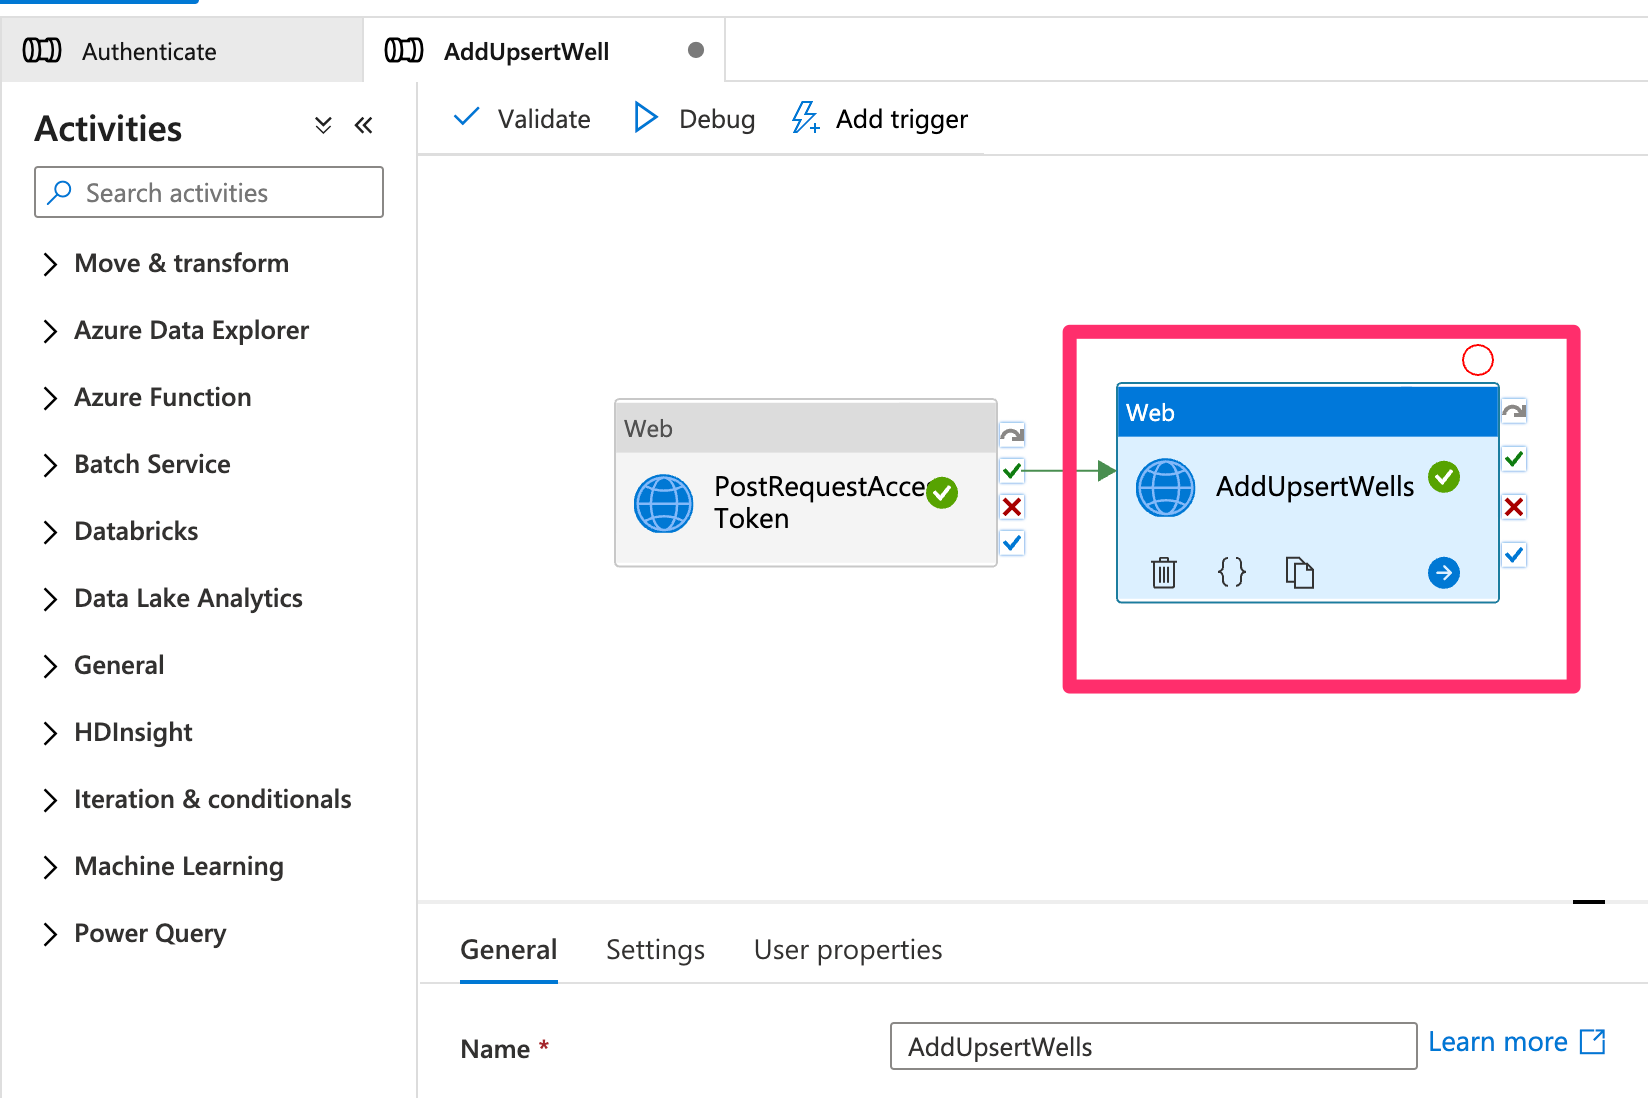Clone AddUpsertWells activity with copy icon
The width and height of the screenshot is (1648, 1098).
[x=1300, y=572]
